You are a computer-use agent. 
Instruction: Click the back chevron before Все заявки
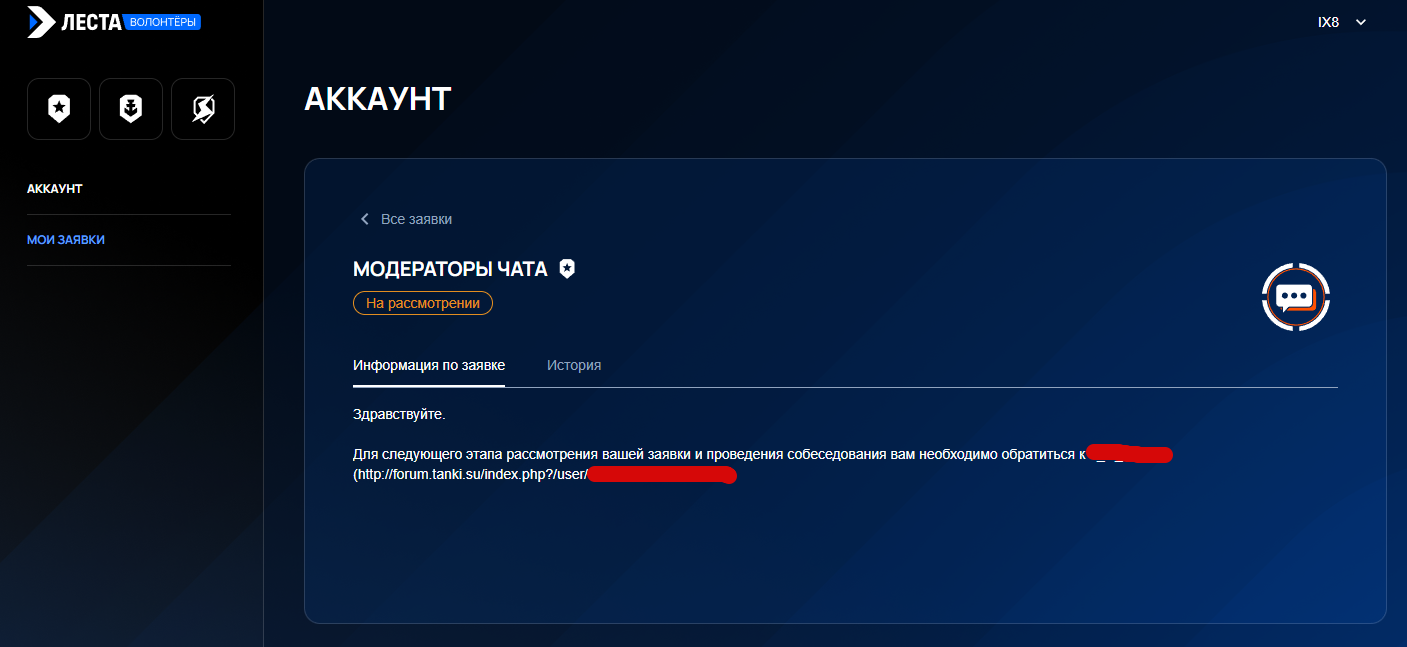364,219
